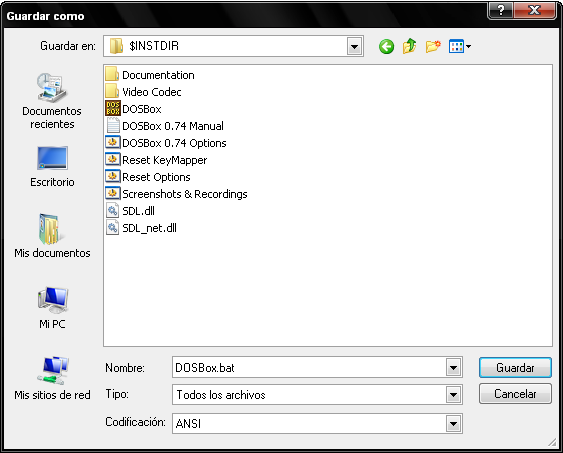This screenshot has height=453, width=563.
Task: Click the dialog resize grip corner
Action: 552,443
